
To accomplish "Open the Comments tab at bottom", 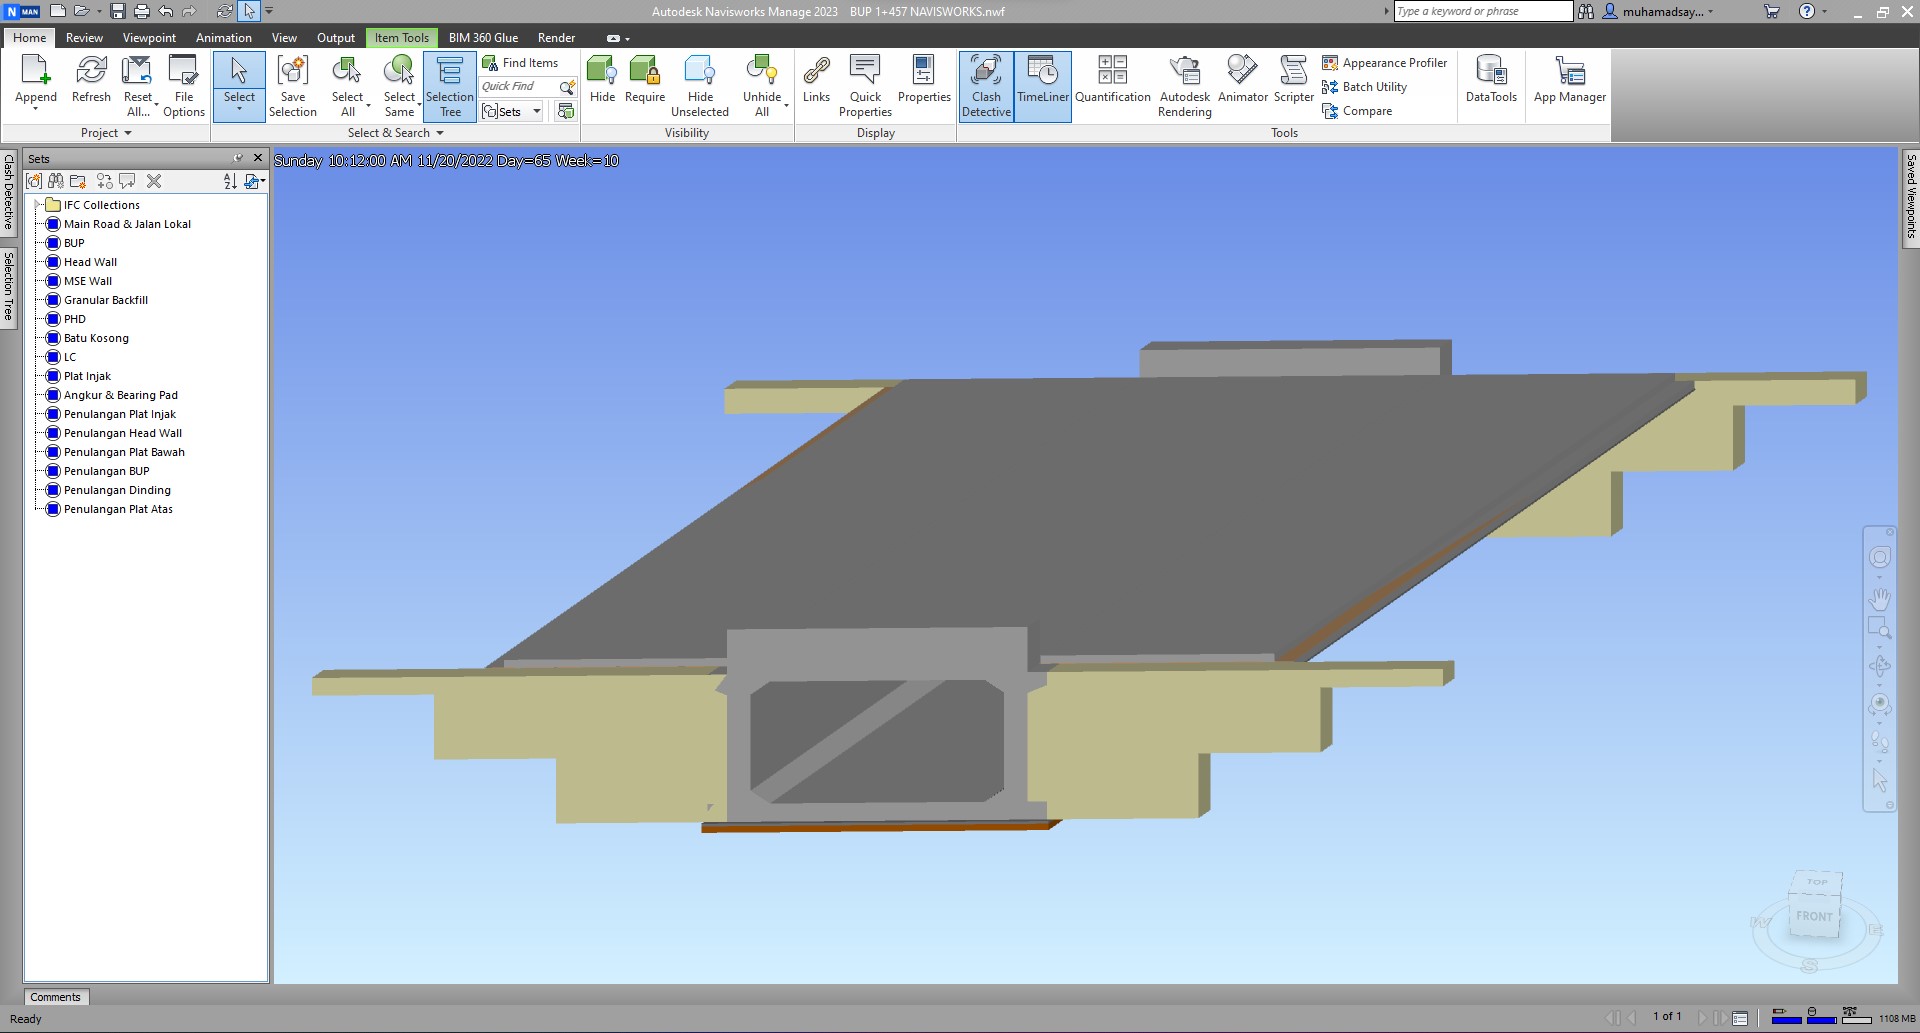I will point(55,997).
